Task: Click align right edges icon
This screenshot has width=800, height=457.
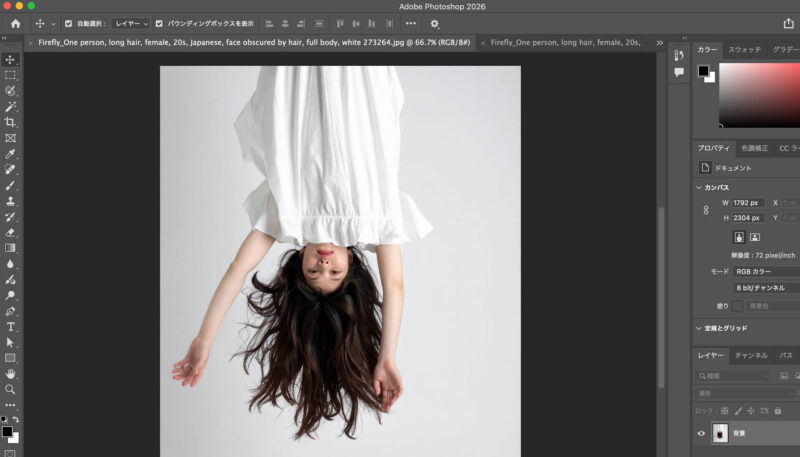Action: pyautogui.click(x=301, y=23)
